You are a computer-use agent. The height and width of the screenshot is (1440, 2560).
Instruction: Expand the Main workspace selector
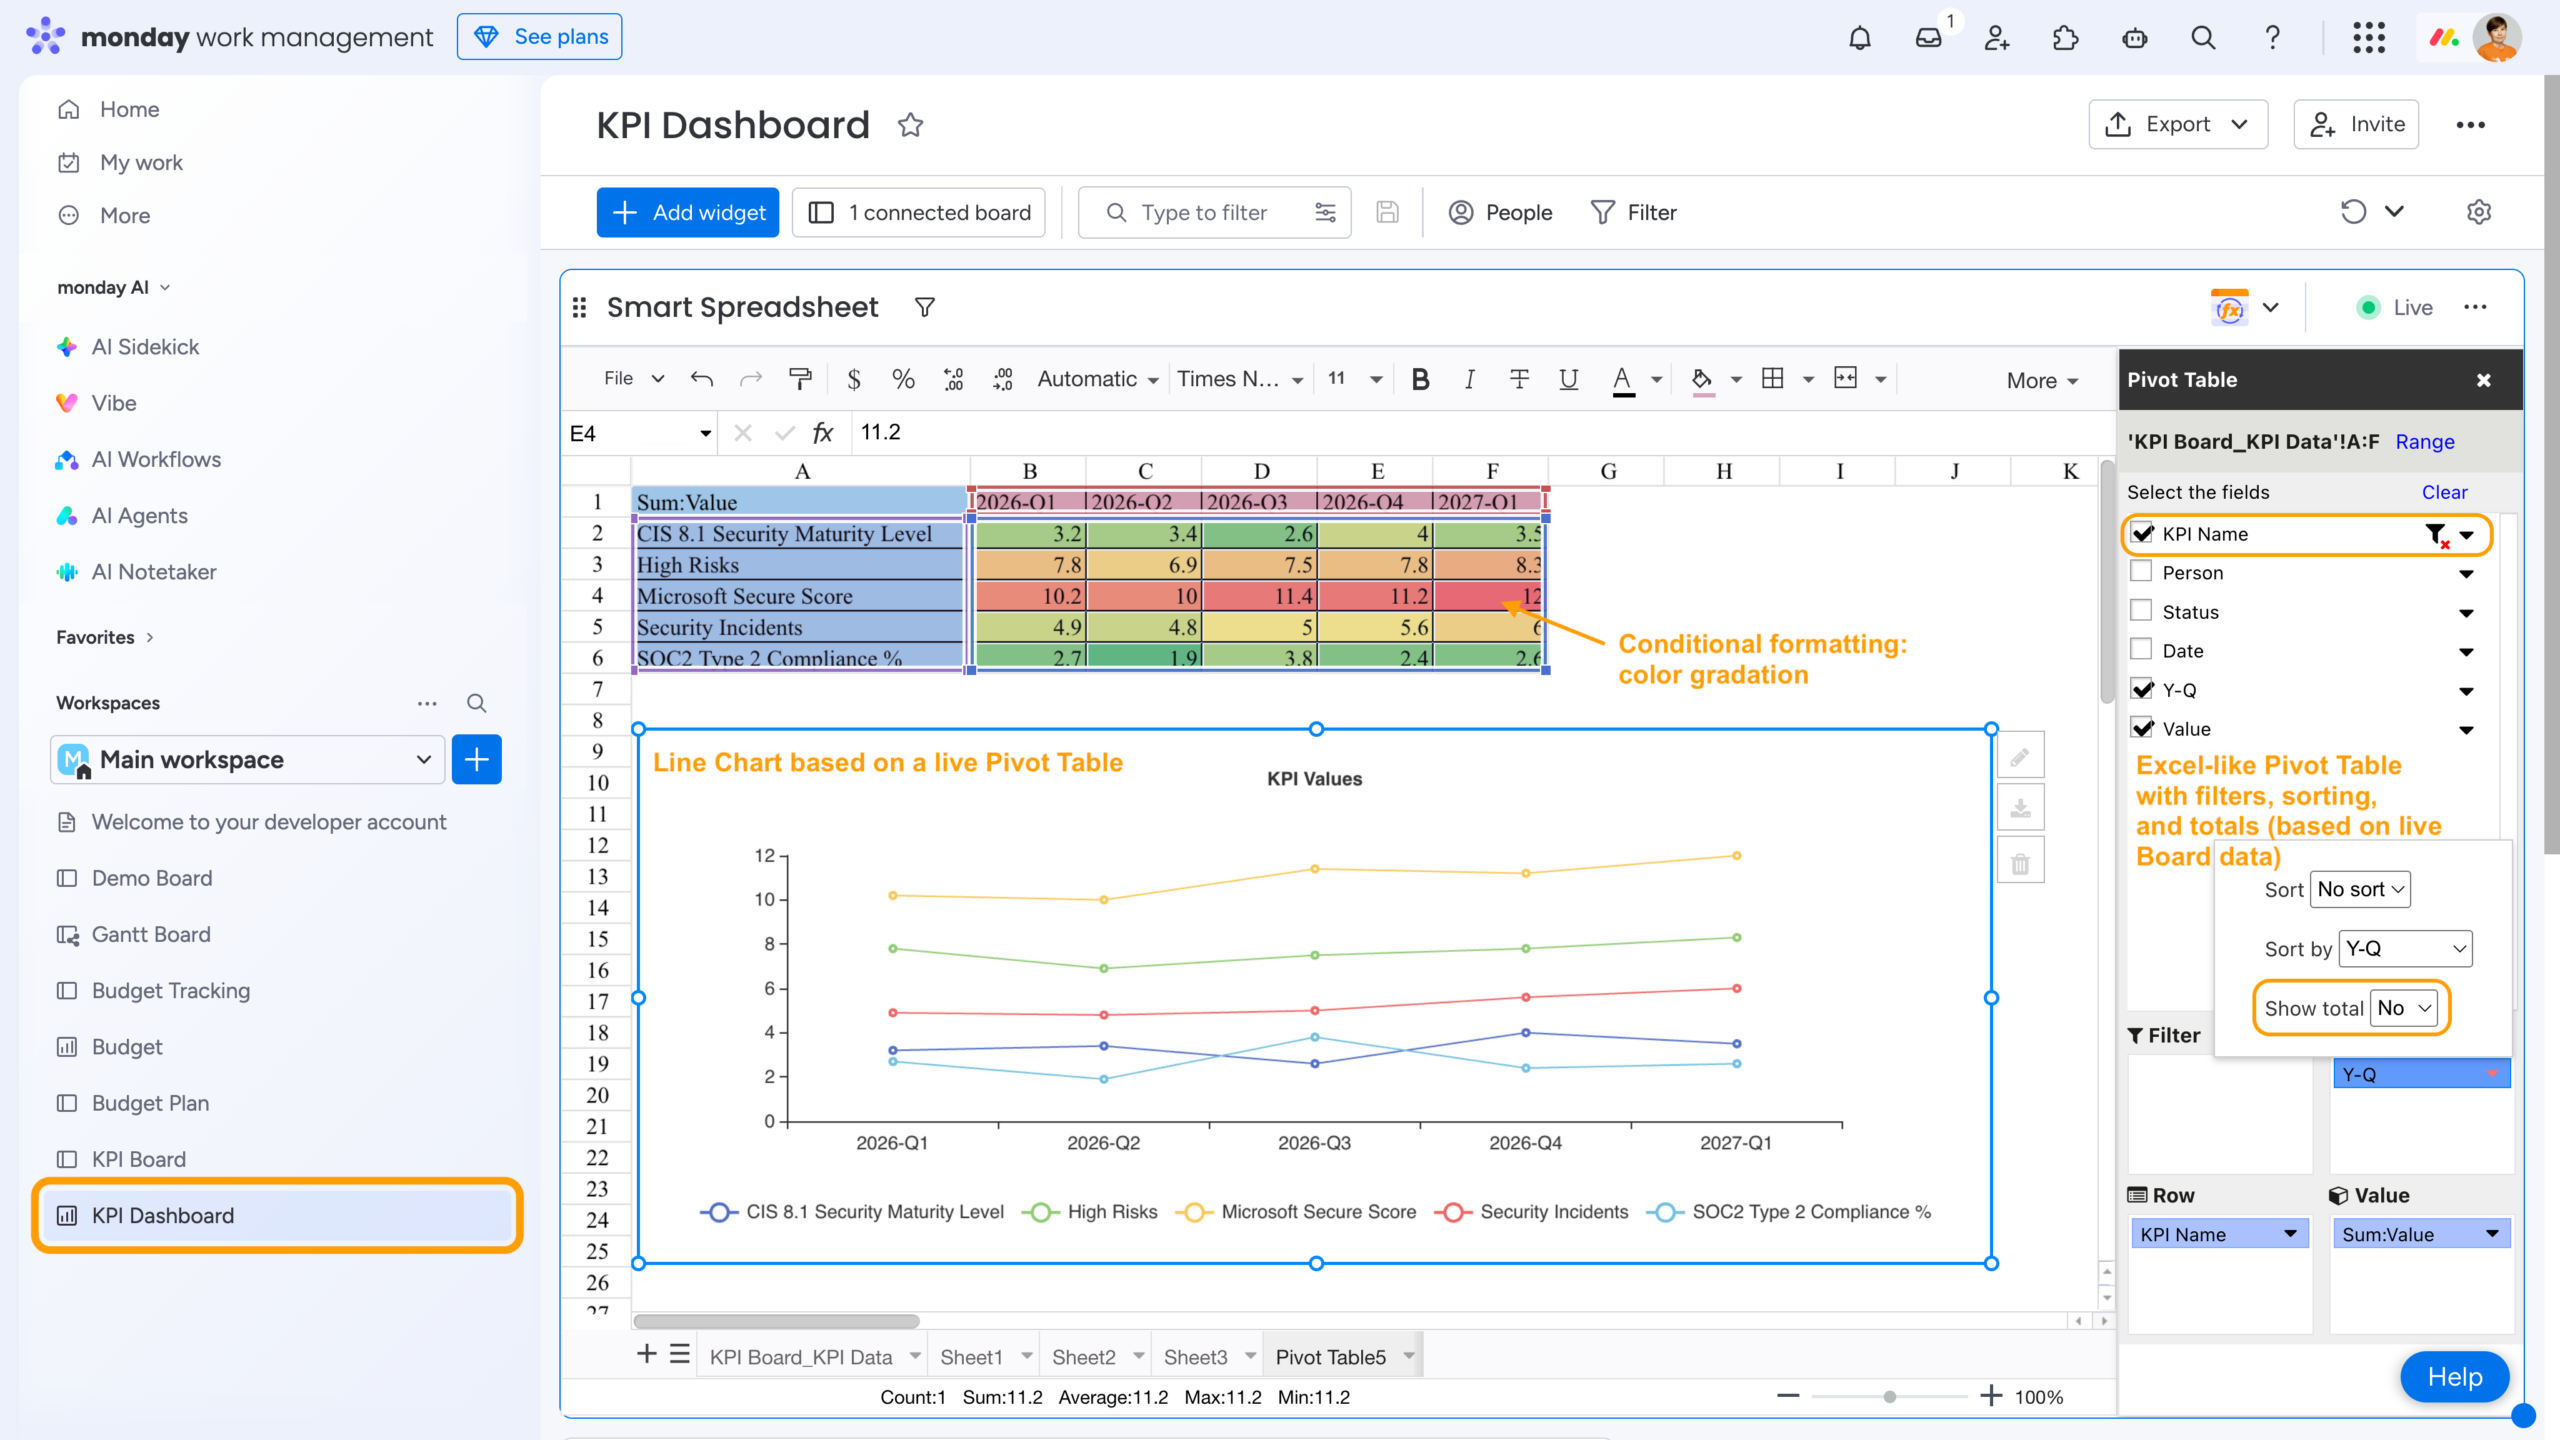click(422, 759)
